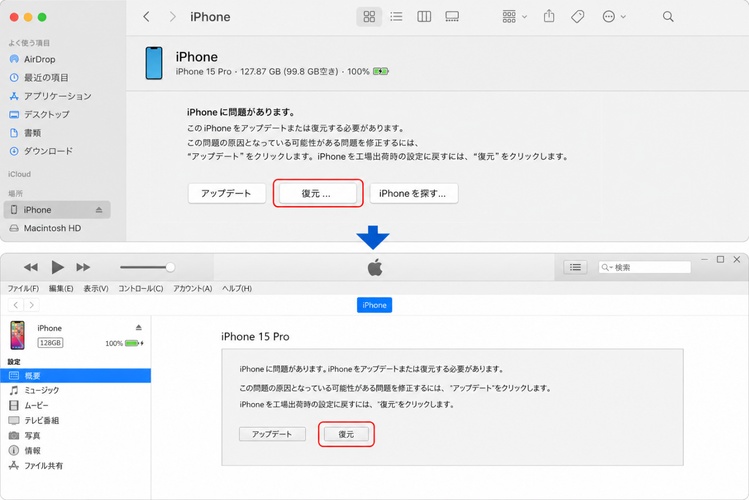Click the 128GB capacity badge

[x=50, y=343]
